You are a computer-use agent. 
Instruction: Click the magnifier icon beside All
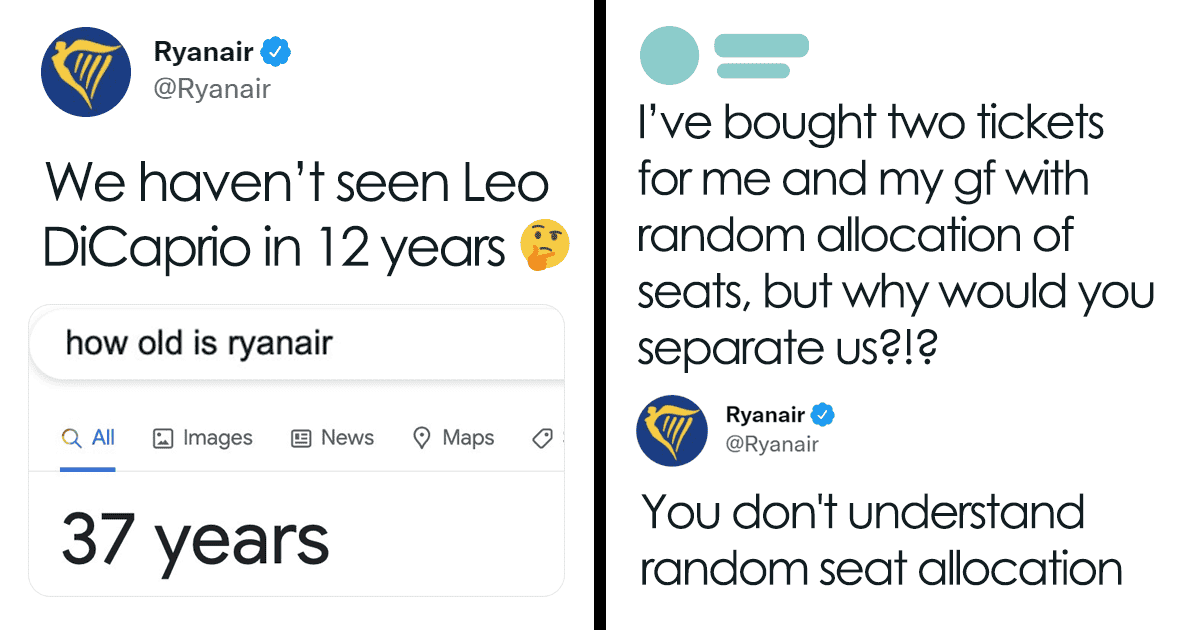[x=71, y=438]
